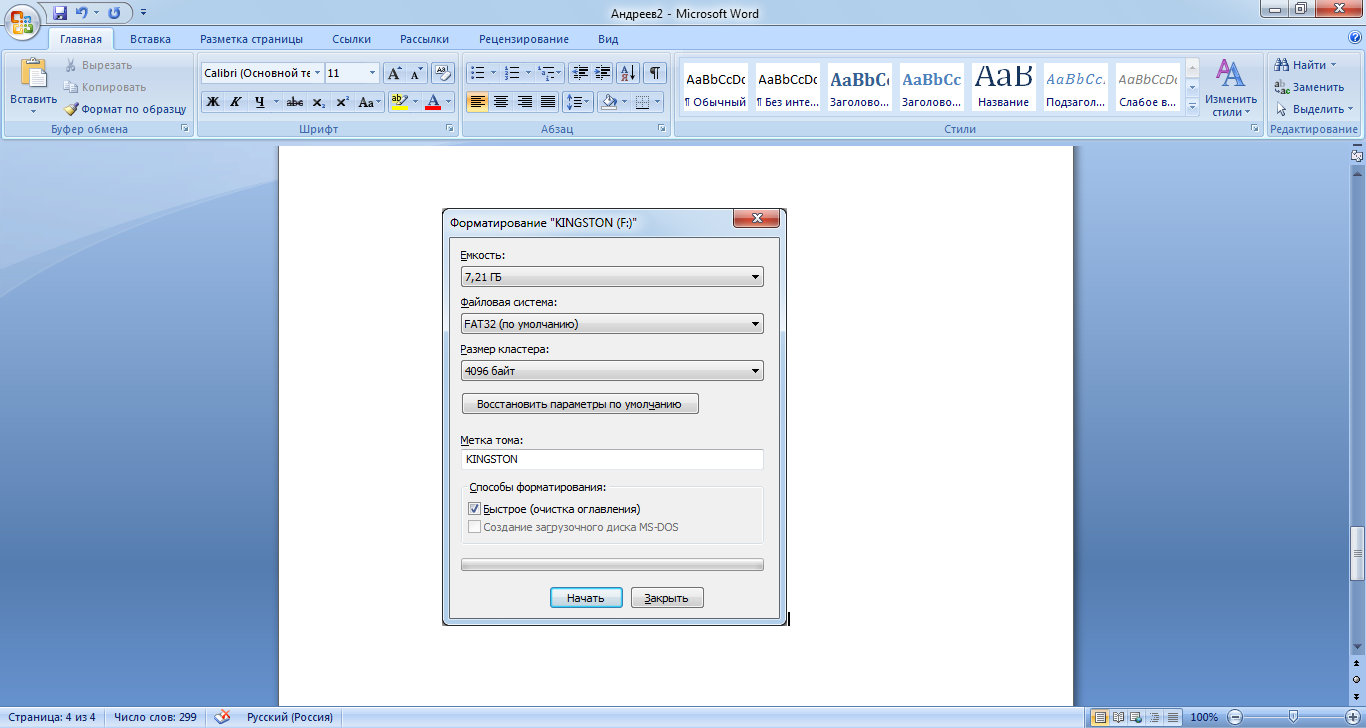The width and height of the screenshot is (1366, 728).
Task: Switch to Web Layout view
Action: tap(1137, 717)
